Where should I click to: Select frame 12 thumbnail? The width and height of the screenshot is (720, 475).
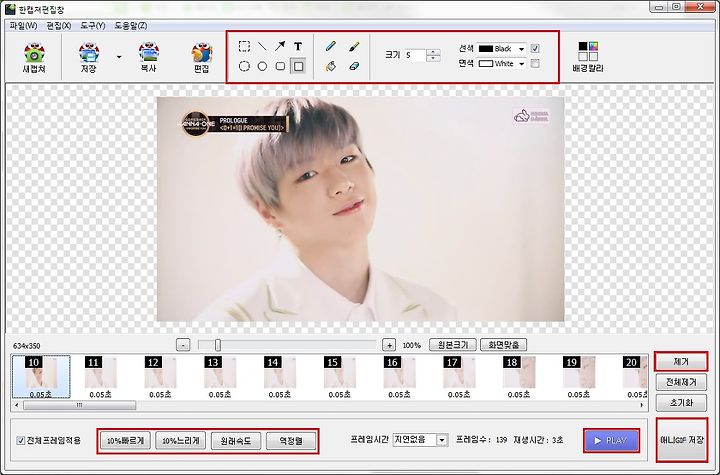pyautogui.click(x=160, y=376)
